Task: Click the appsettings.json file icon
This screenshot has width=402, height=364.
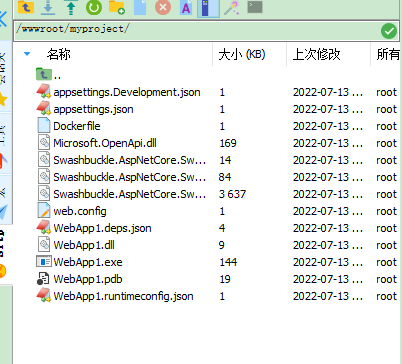Action: 44,109
